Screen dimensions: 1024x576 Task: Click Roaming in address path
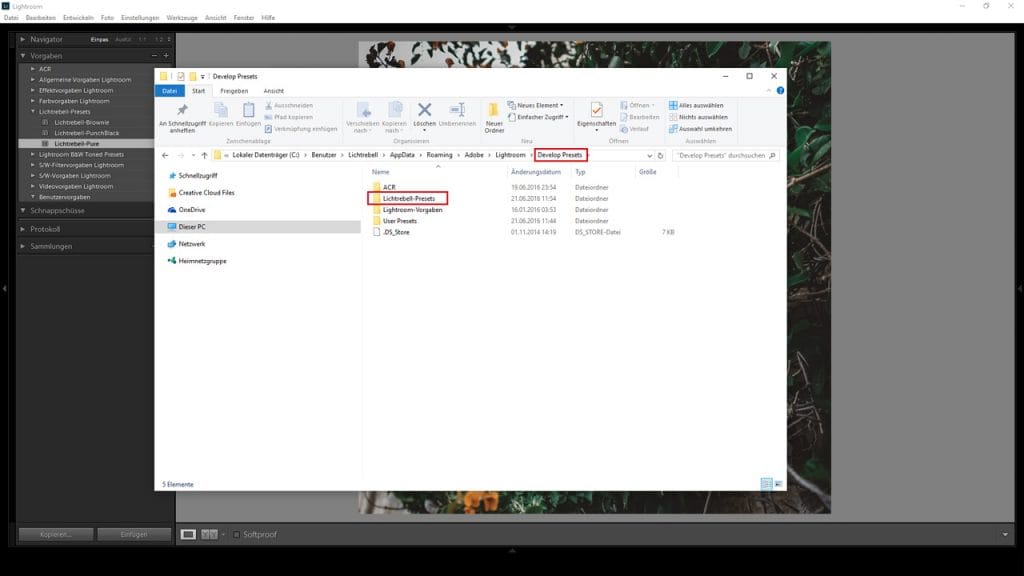[440, 155]
